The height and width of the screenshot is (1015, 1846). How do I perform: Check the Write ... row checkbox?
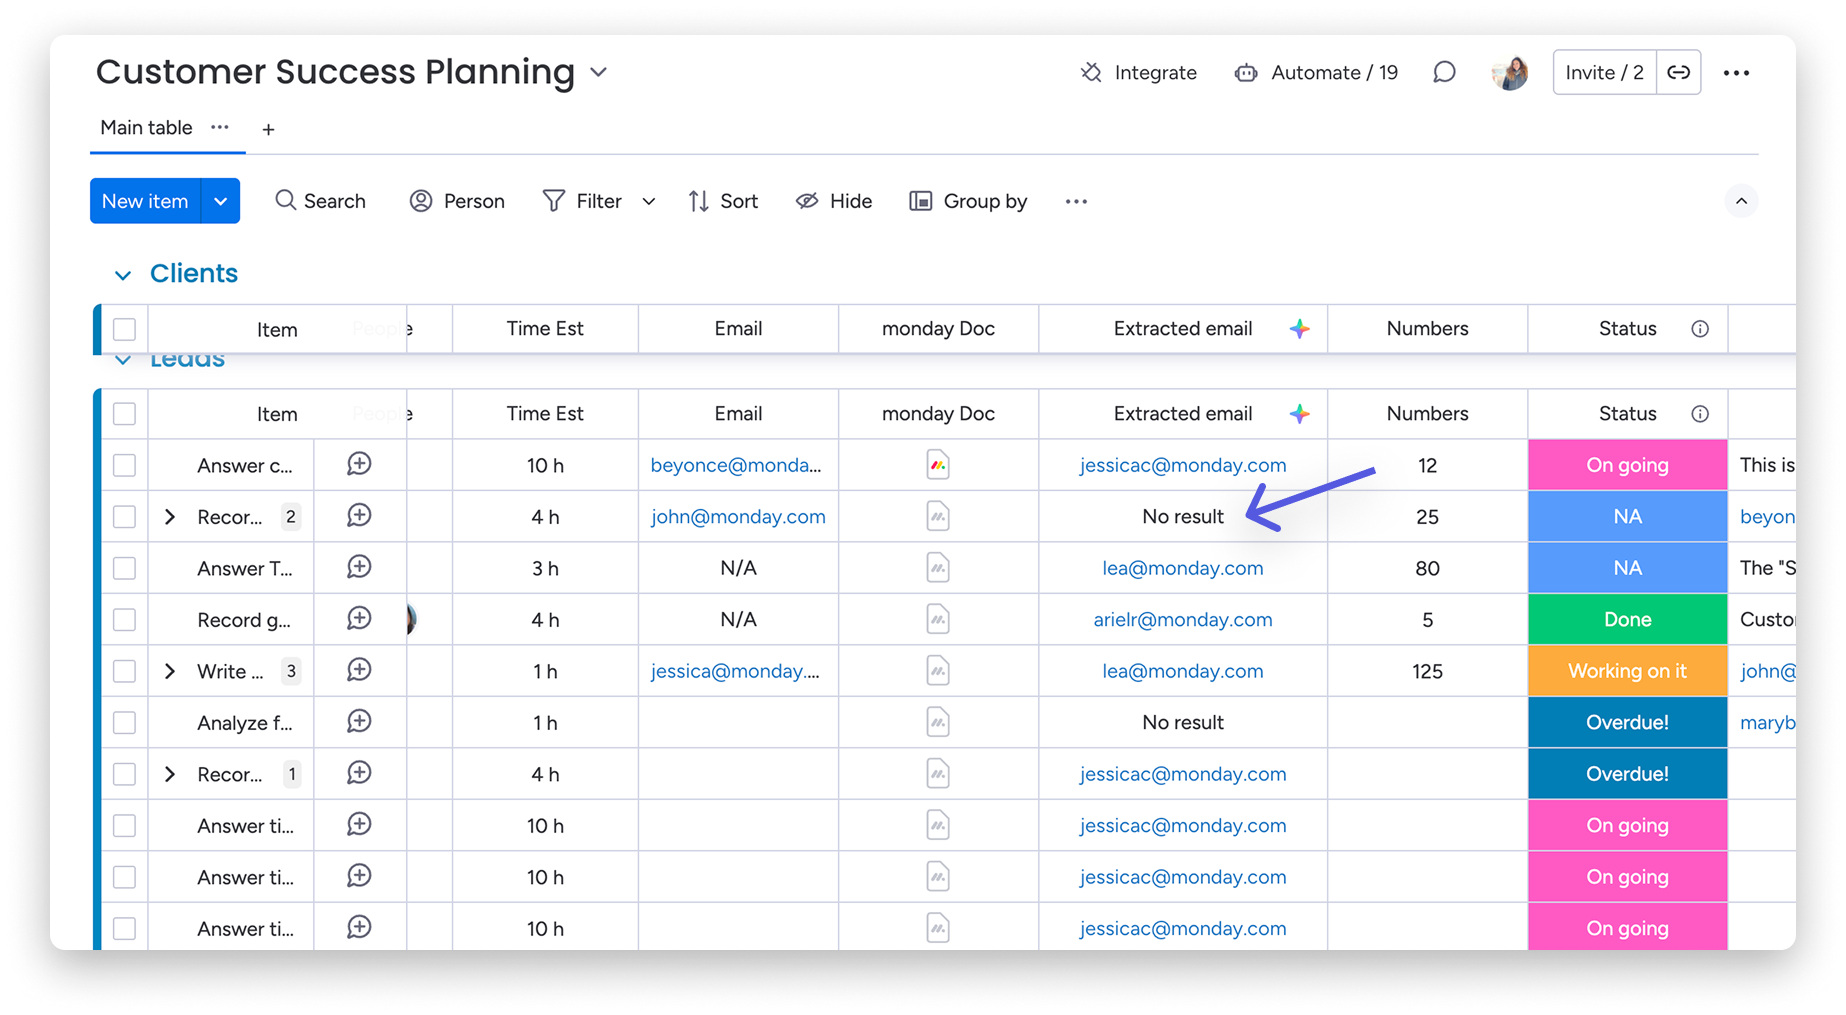click(124, 671)
